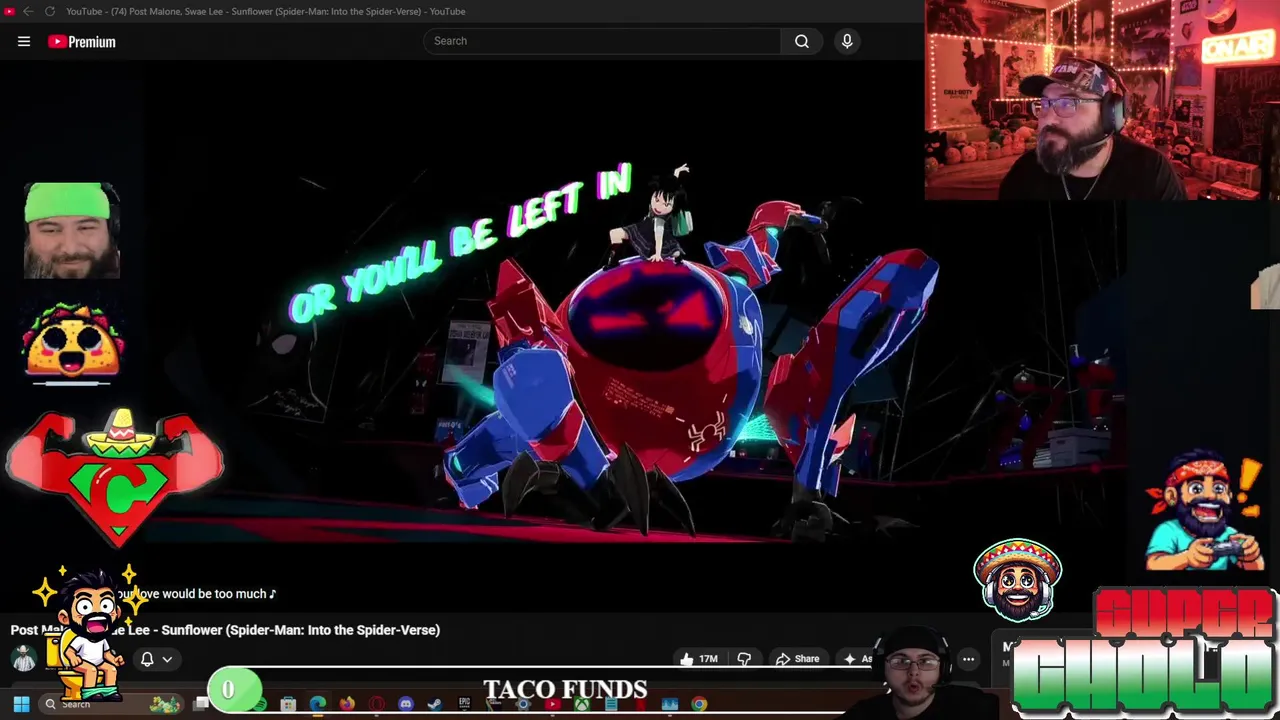1280x720 pixels.
Task: Reload the page with the refresh icon
Action: (49, 11)
